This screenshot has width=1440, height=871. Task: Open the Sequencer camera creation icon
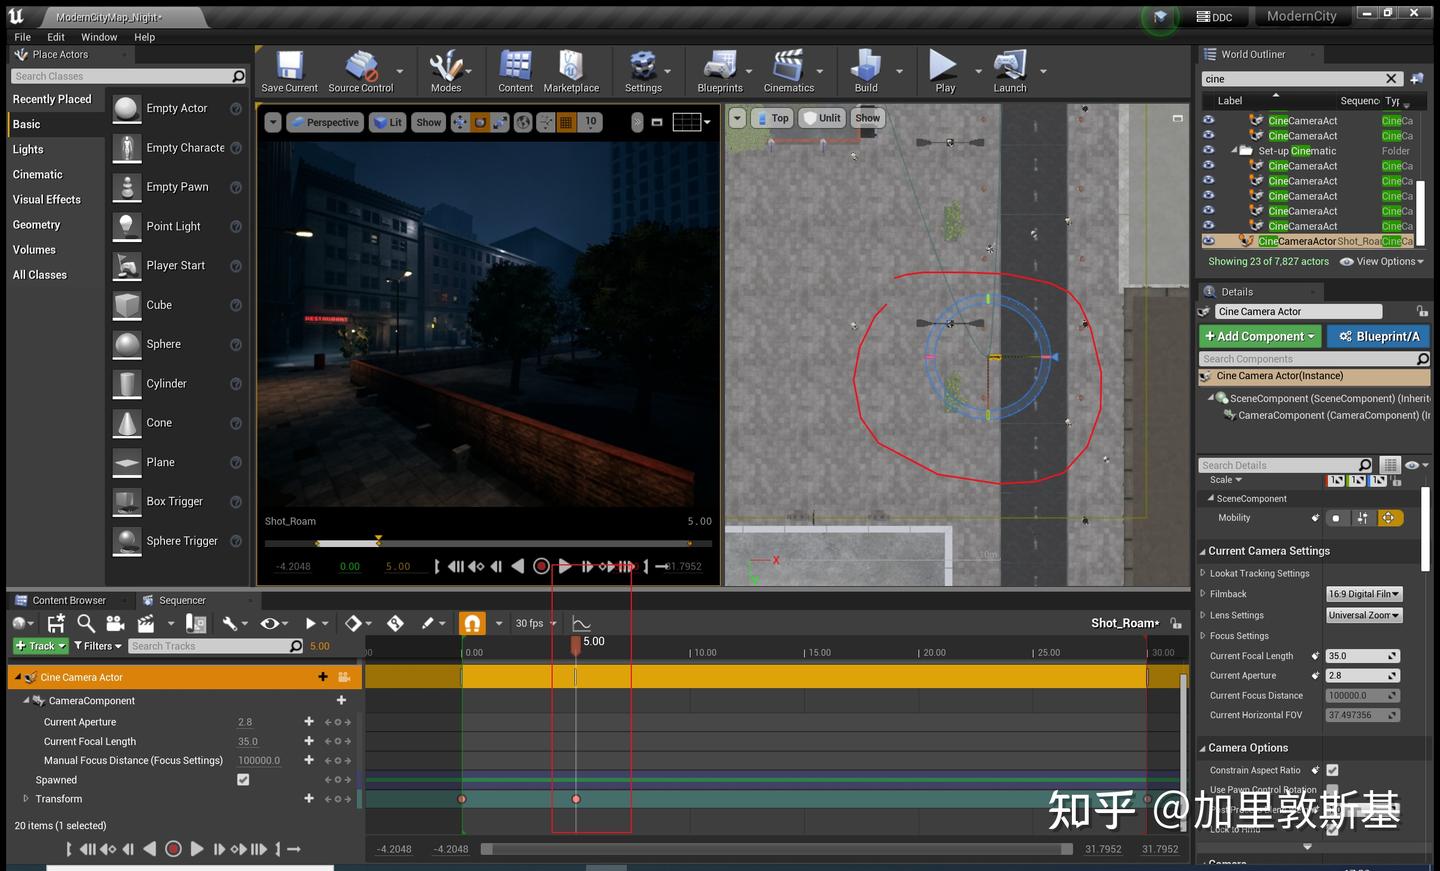(115, 623)
